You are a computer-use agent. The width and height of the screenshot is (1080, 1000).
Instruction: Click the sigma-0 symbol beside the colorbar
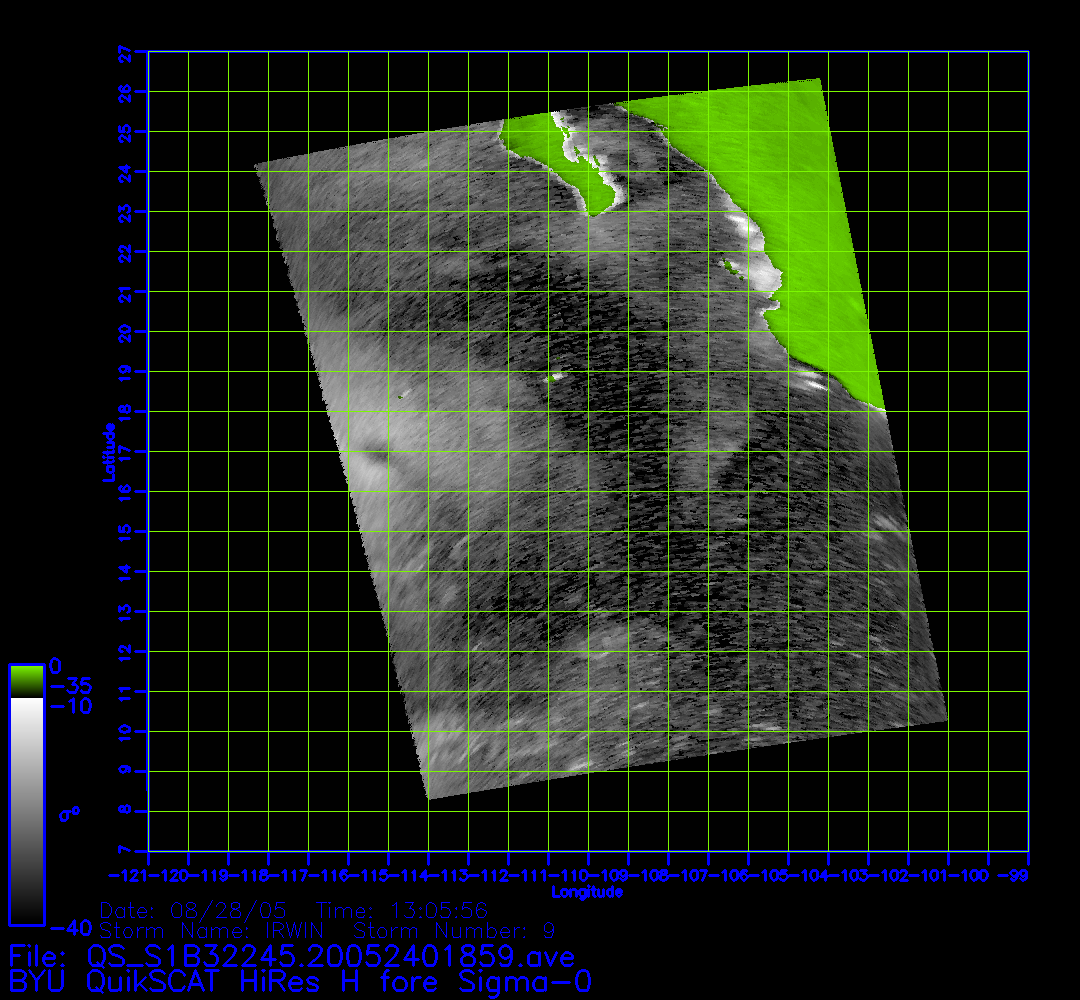tap(68, 814)
